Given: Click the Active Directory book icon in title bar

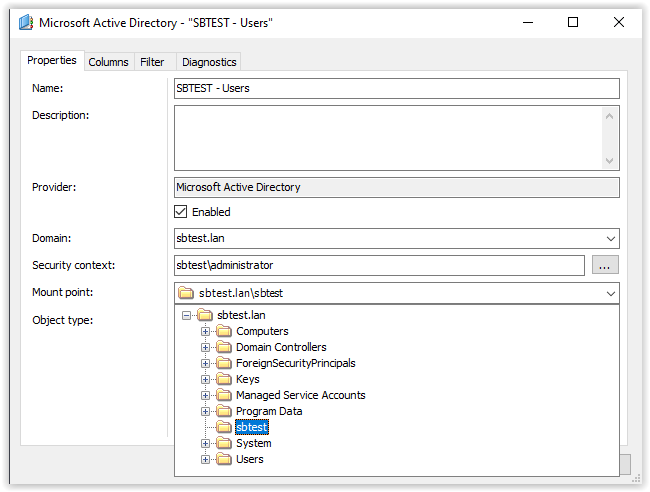Looking at the screenshot, I should [26, 22].
